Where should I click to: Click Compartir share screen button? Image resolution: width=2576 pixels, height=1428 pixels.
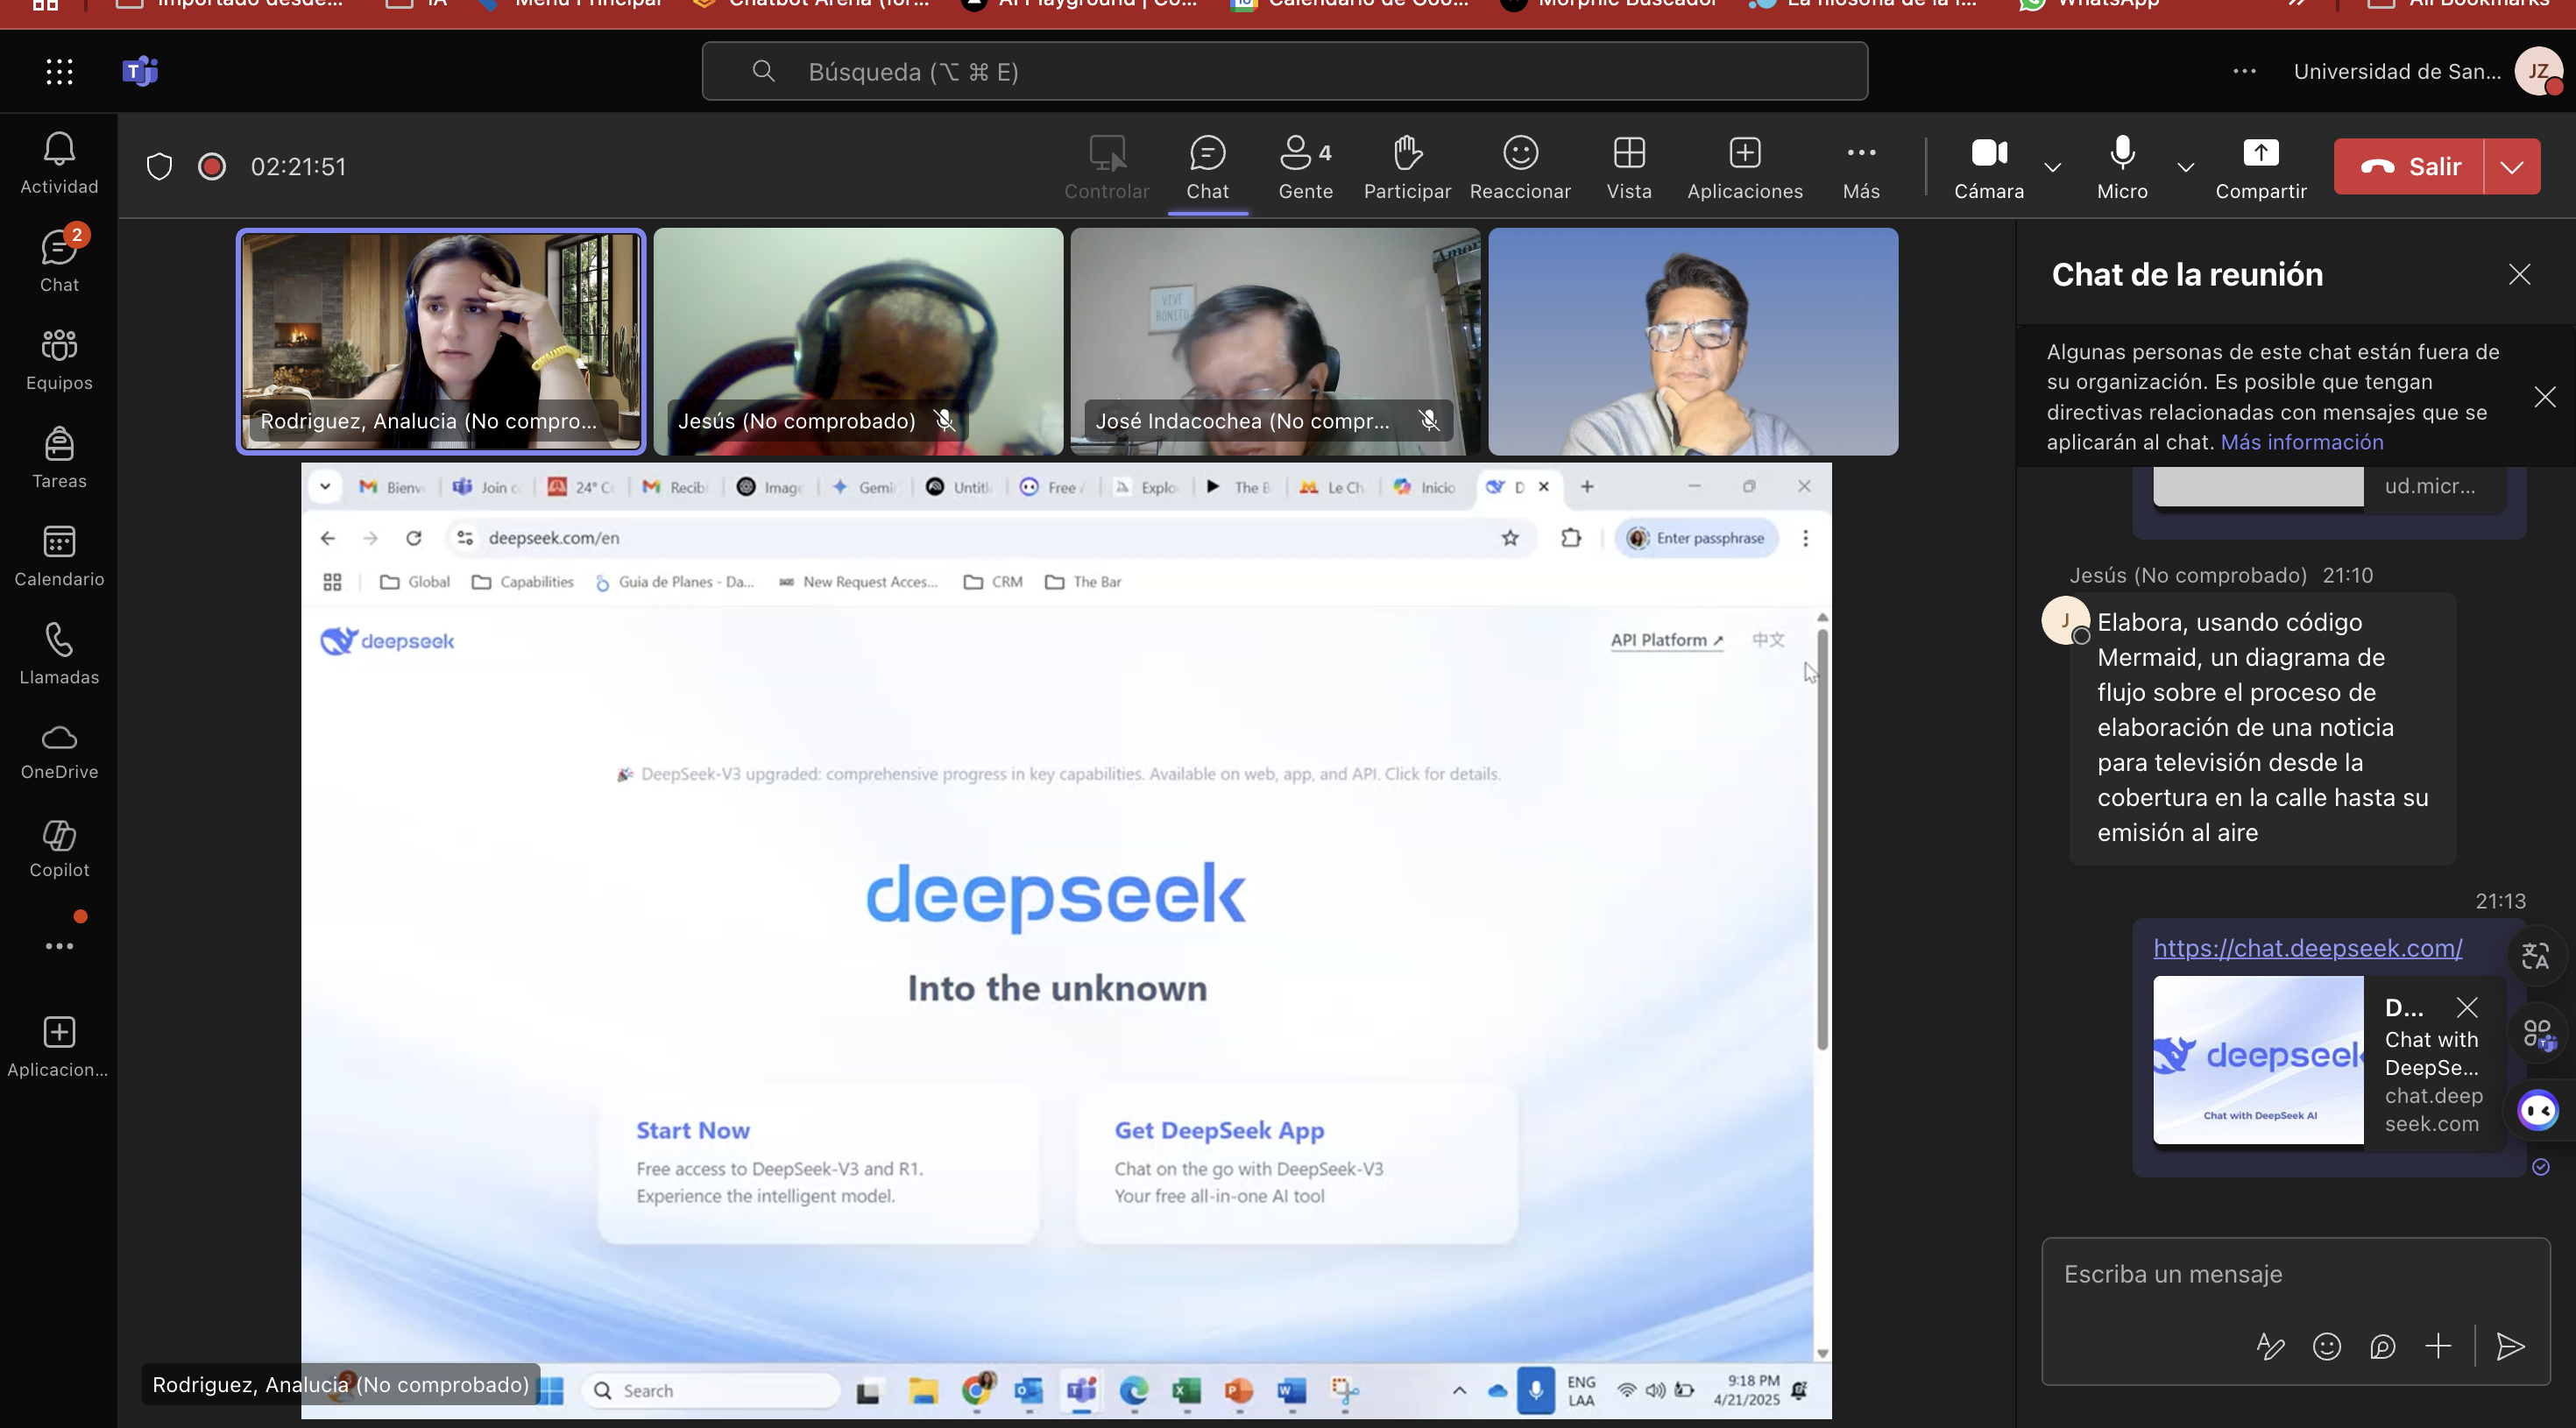coord(2260,167)
